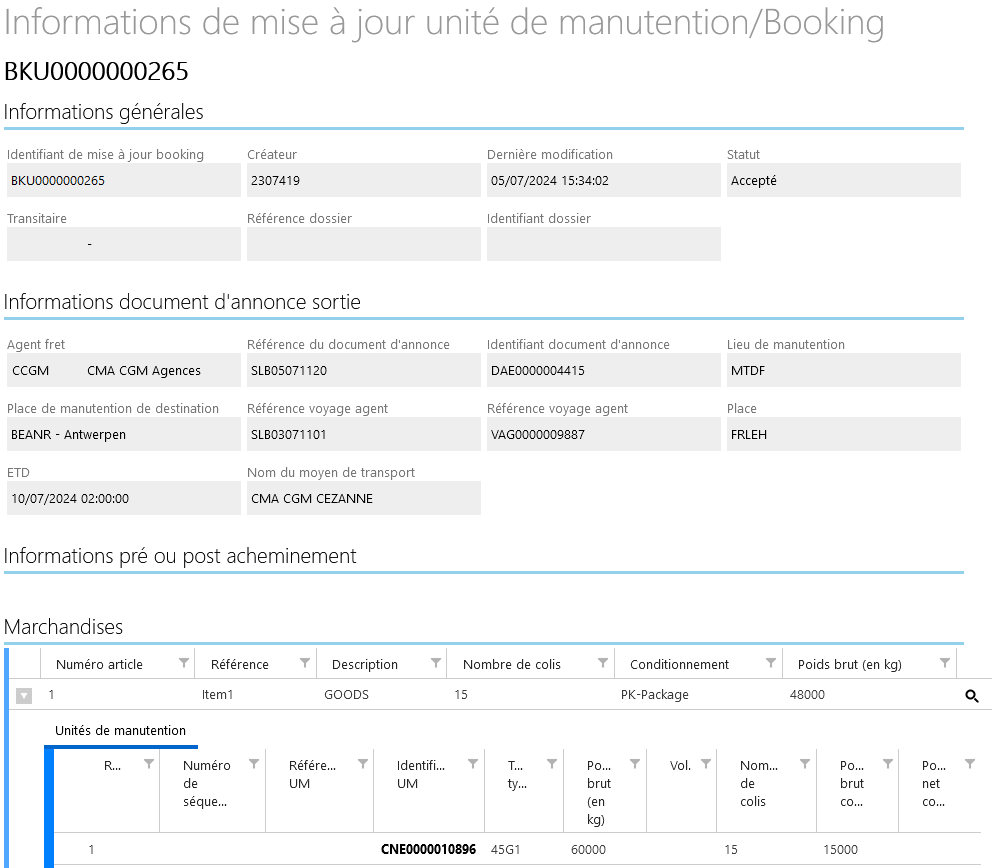Screen dimensions: 992x868
Task: Click the 60000 gross weight cell
Action: 588,849
